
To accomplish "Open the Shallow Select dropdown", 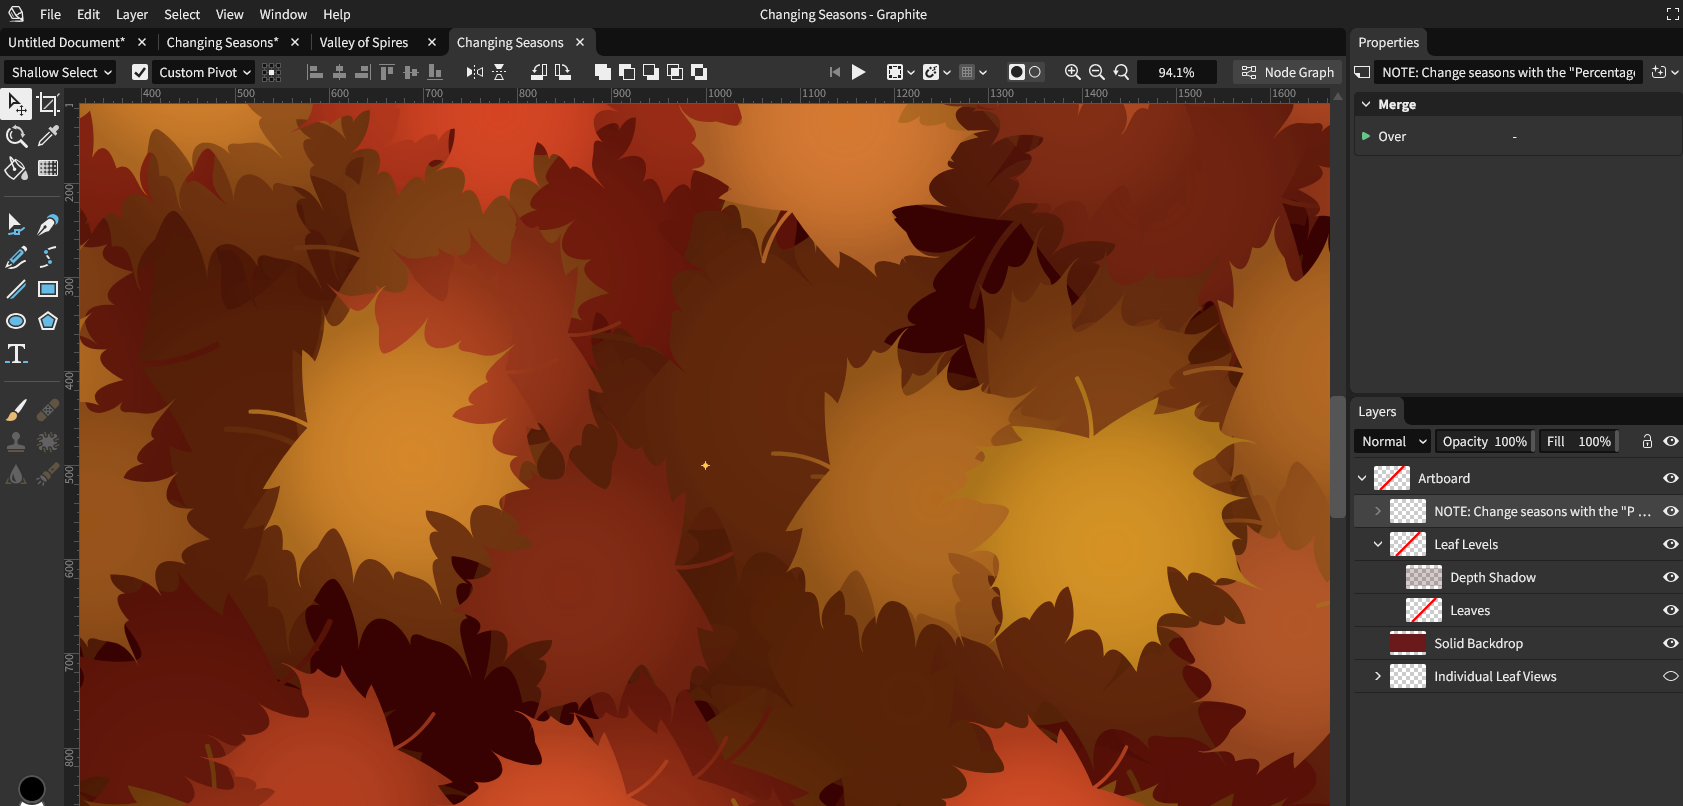I will (x=60, y=72).
